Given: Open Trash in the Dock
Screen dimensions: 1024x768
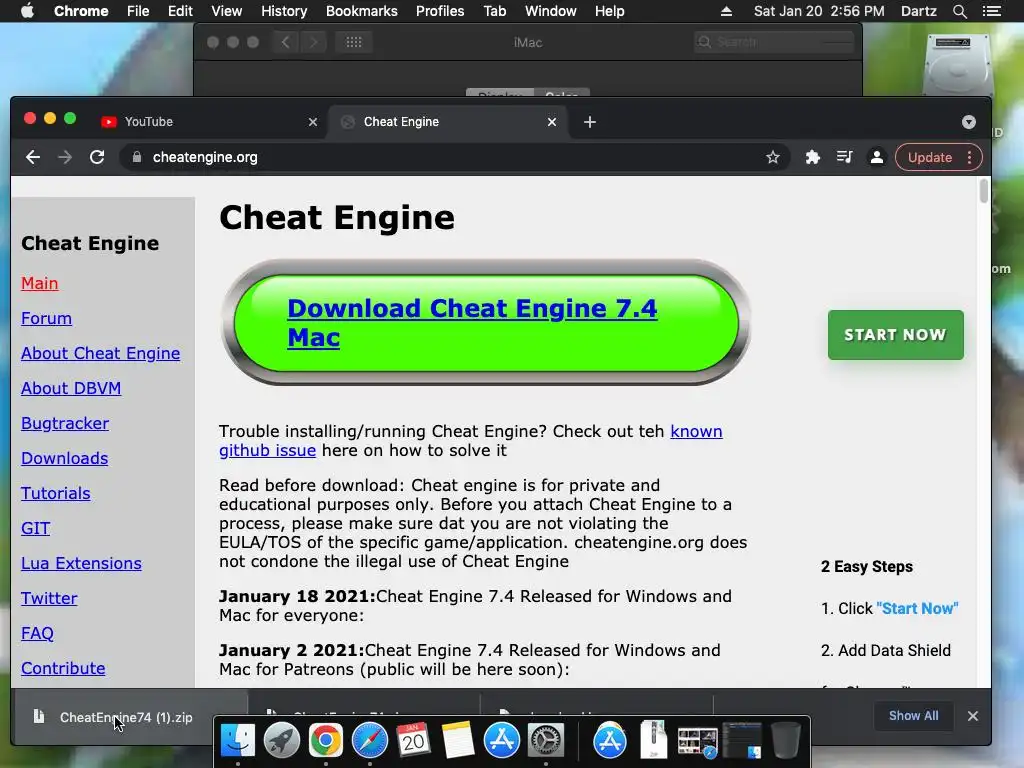Looking at the screenshot, I should 786,740.
